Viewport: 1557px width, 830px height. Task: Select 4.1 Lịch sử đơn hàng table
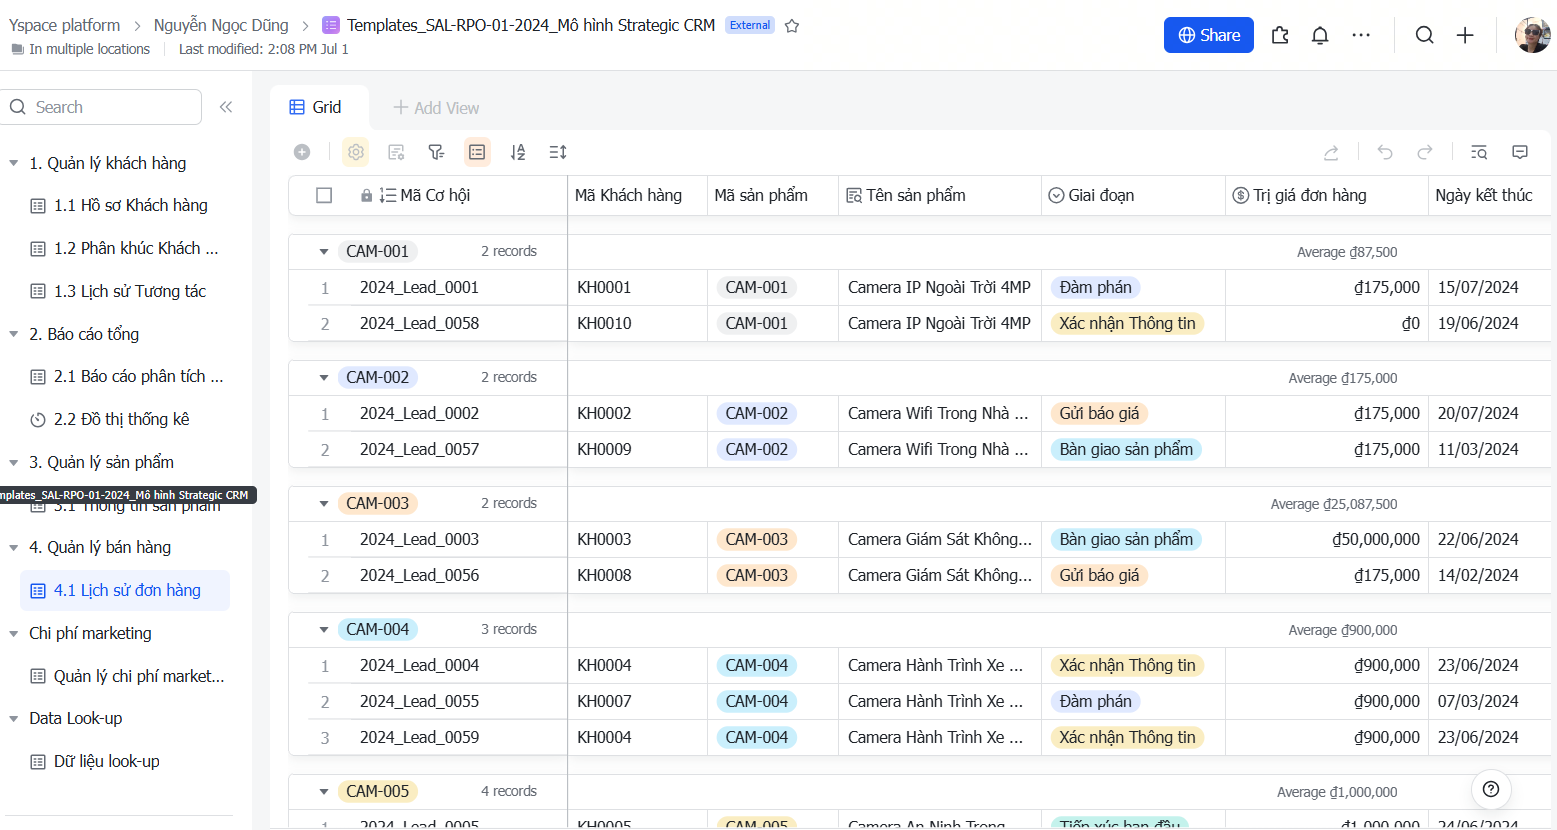125,590
